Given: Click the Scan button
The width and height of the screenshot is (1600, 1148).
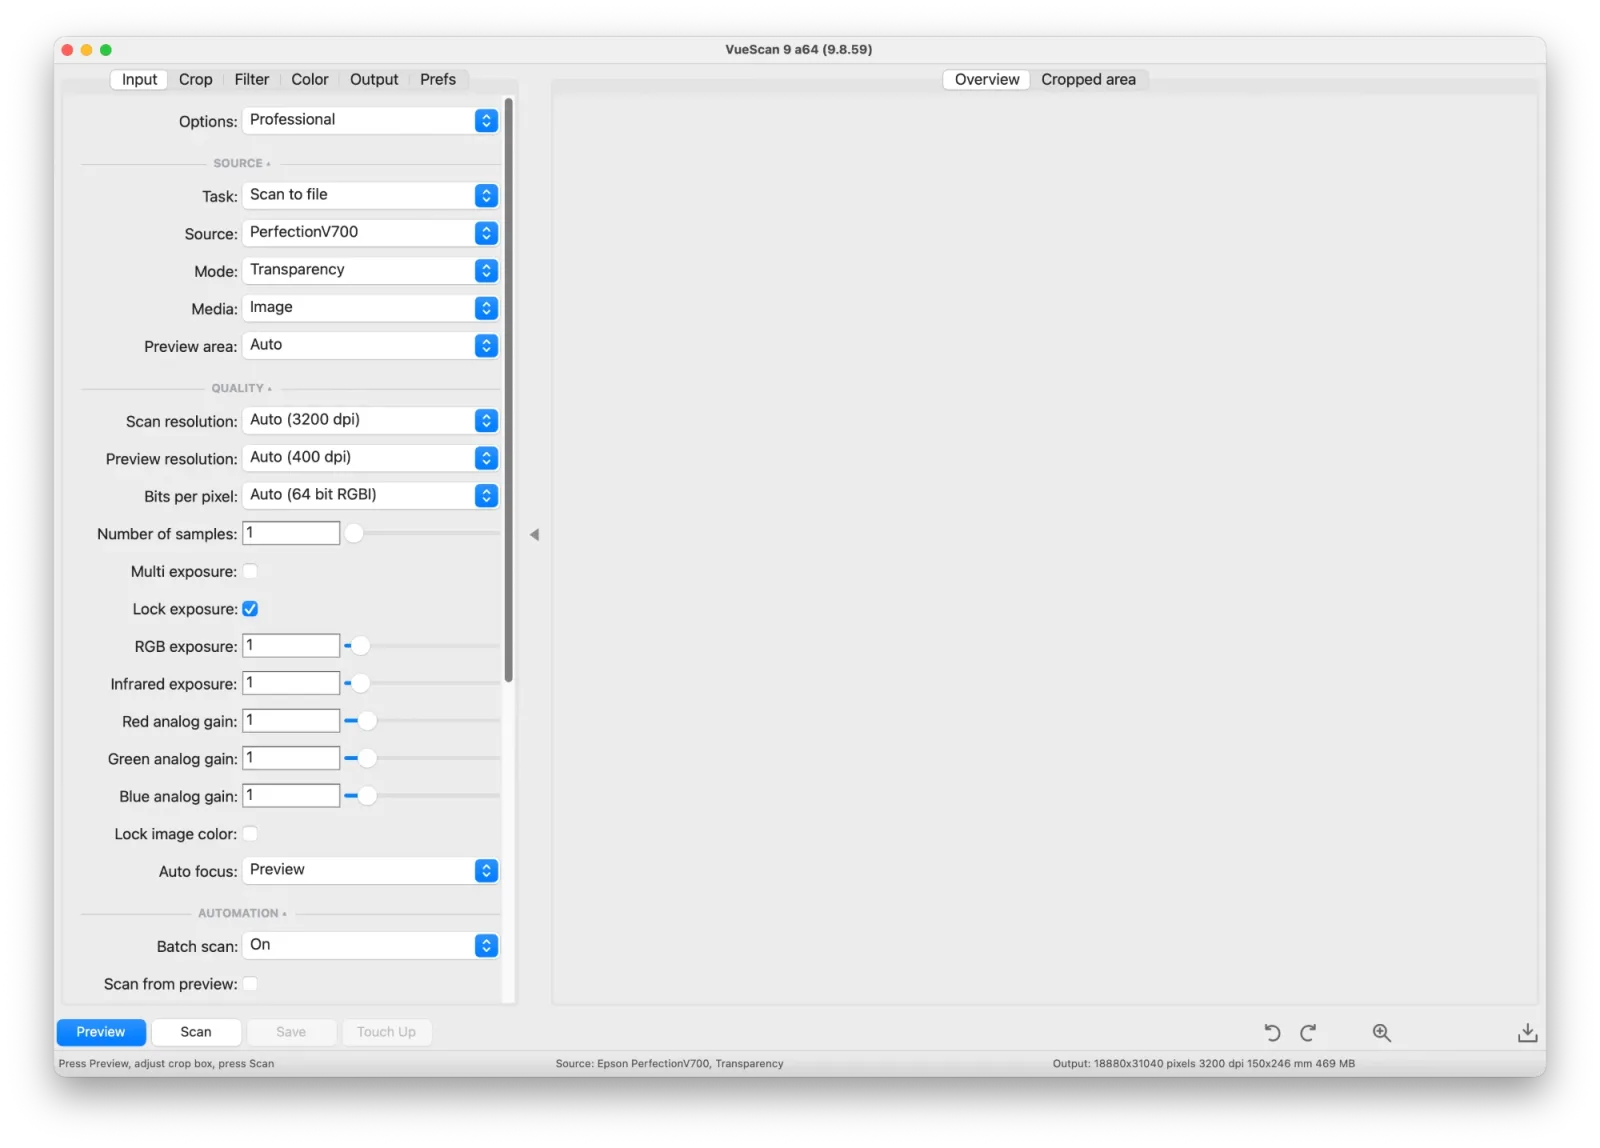Looking at the screenshot, I should coord(196,1032).
